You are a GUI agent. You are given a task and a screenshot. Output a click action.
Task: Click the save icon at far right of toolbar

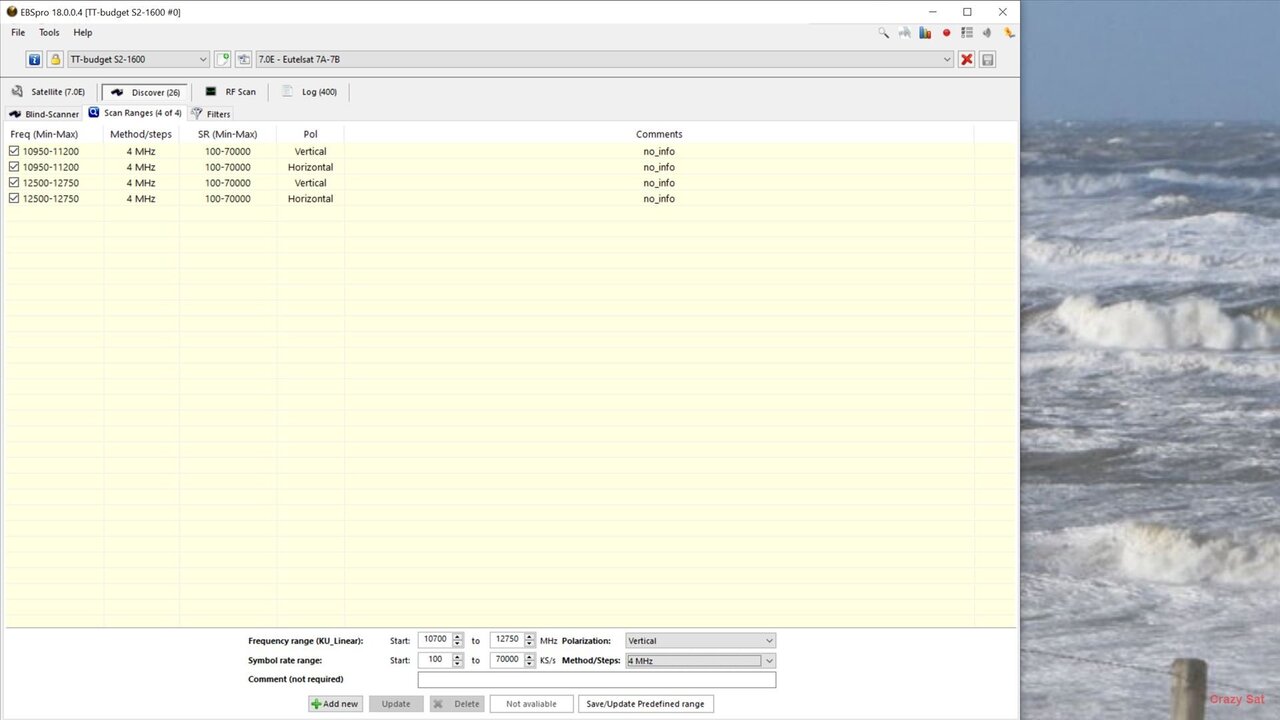(x=987, y=59)
